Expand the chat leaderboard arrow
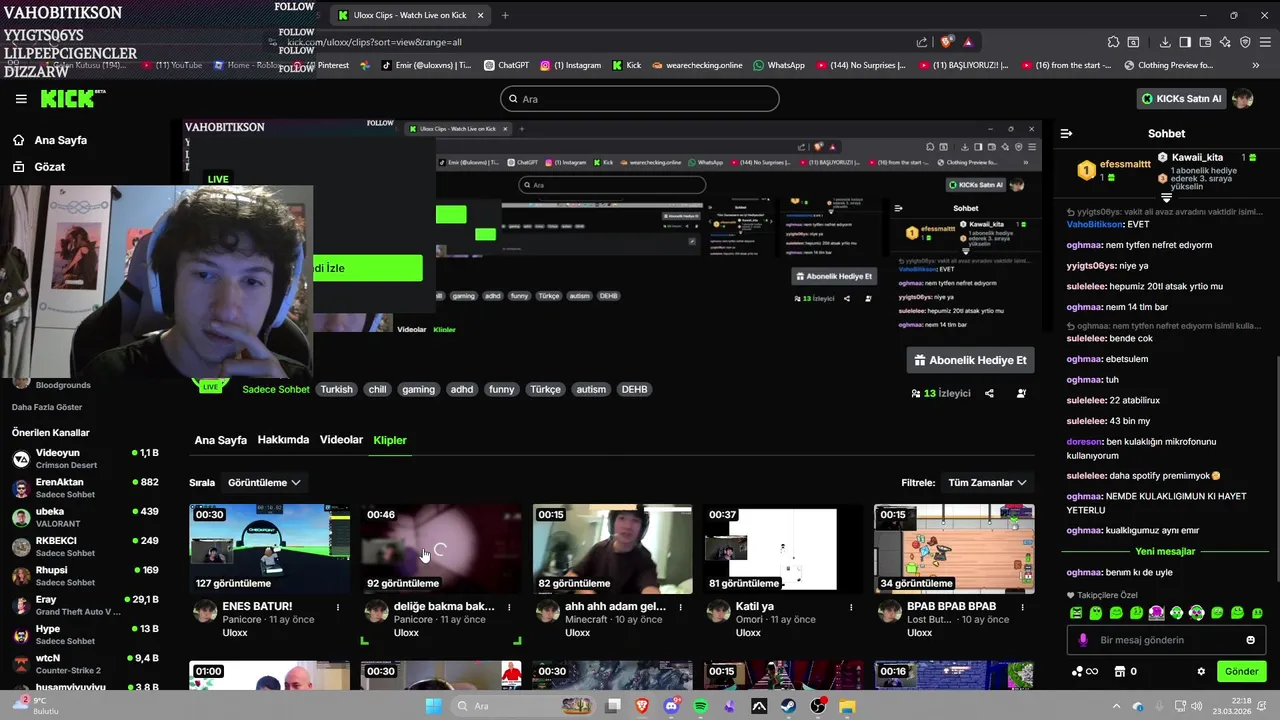 (x=1166, y=198)
